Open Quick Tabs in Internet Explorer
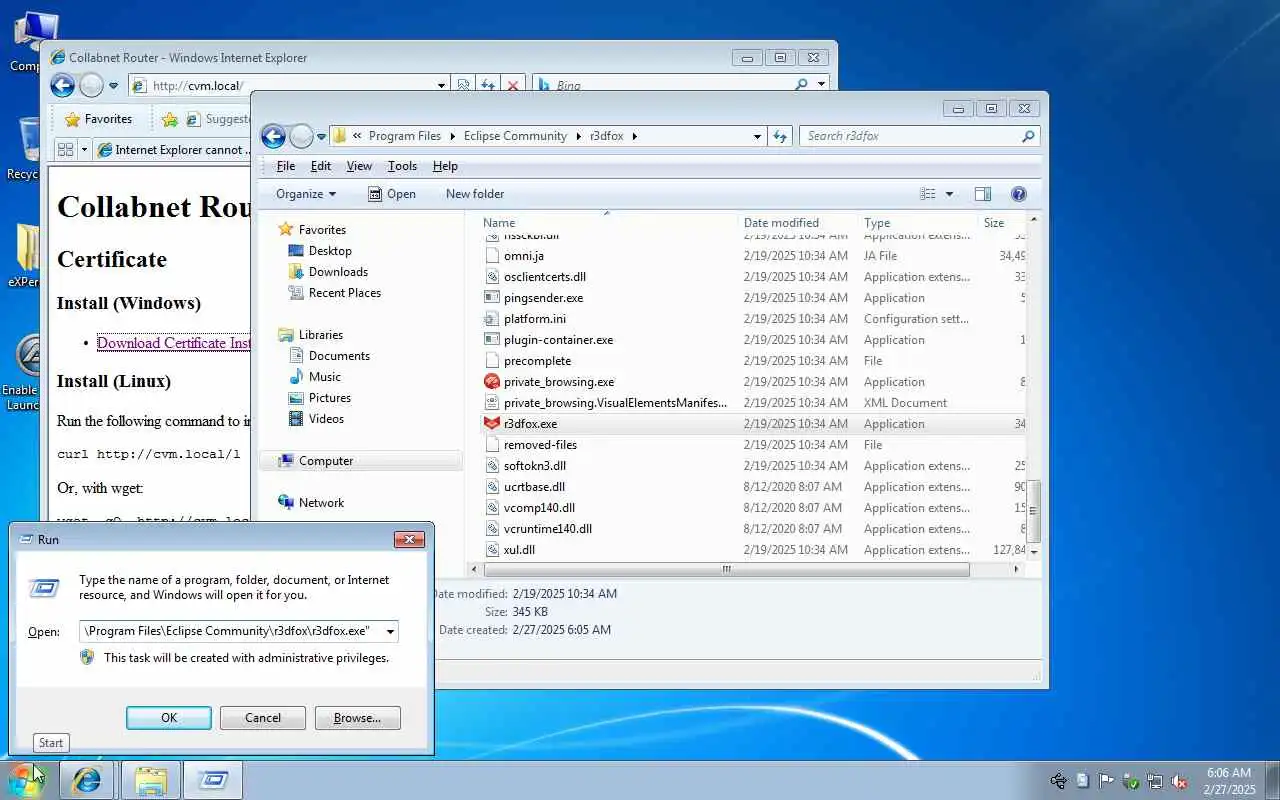The height and width of the screenshot is (800, 1280). coord(66,150)
